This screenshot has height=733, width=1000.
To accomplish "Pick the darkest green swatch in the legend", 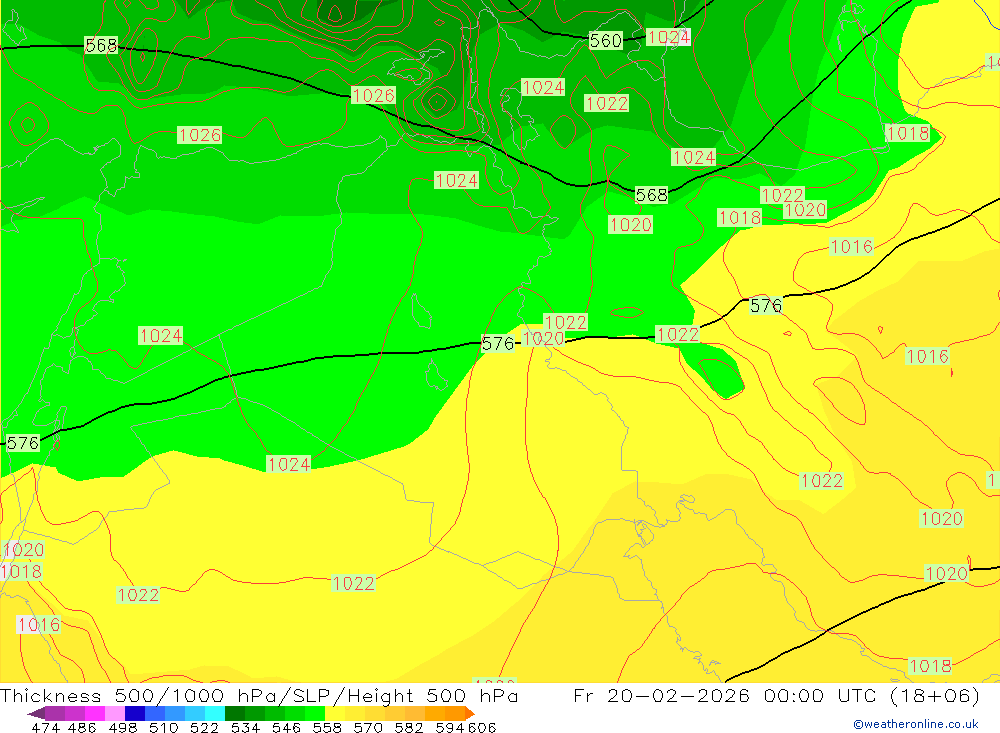I will tap(235, 713).
